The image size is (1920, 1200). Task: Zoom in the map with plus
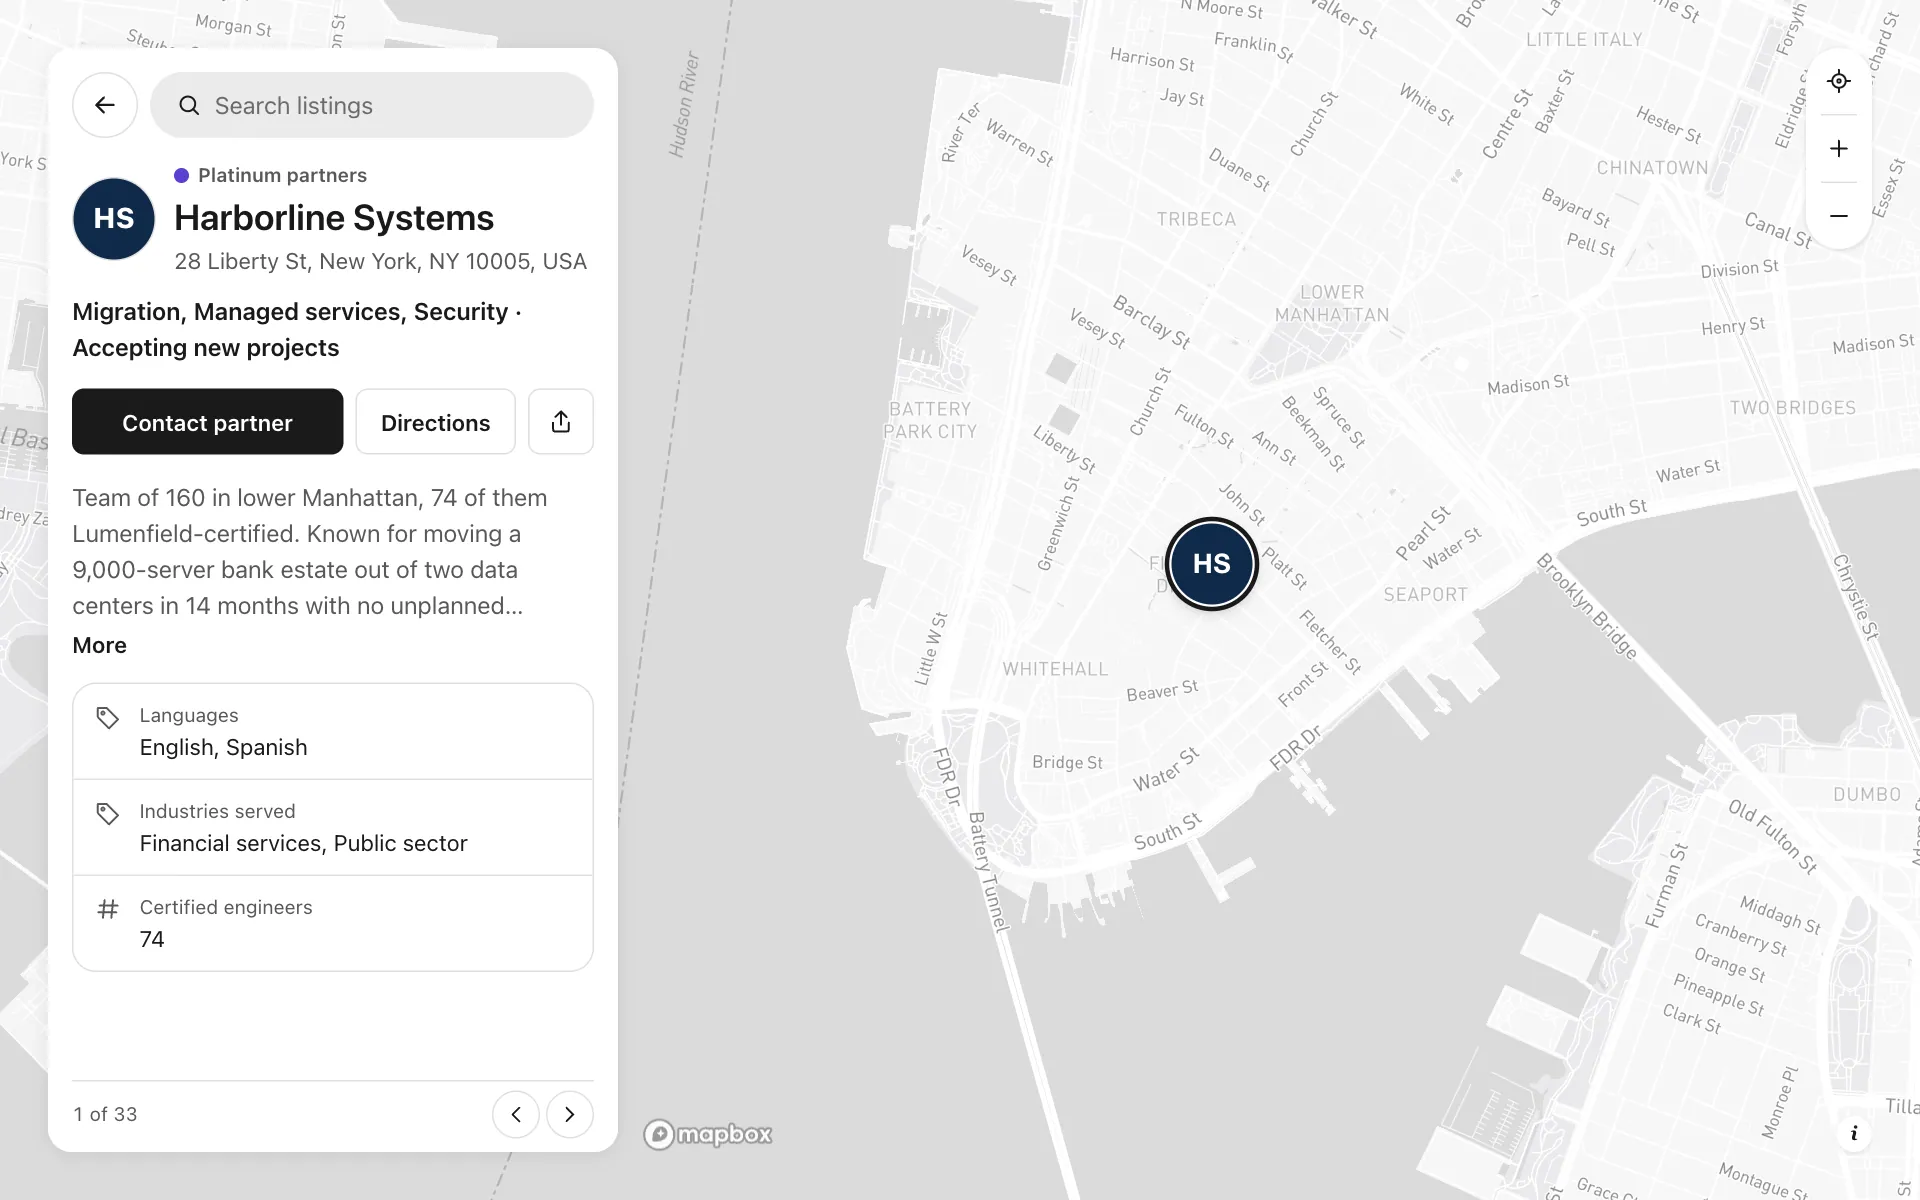[1839, 148]
